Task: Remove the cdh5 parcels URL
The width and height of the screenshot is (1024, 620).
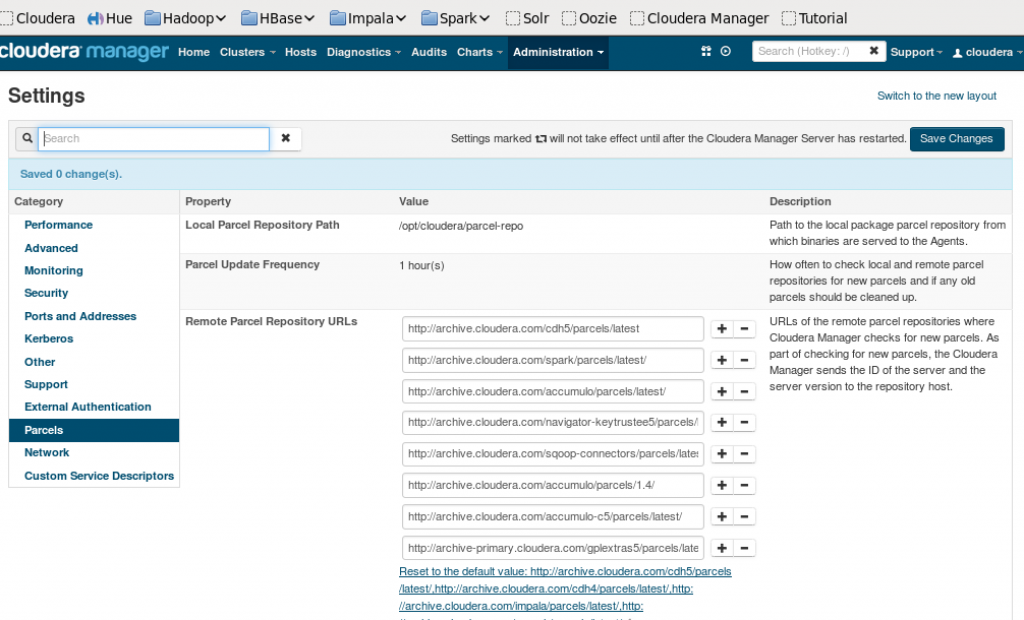Action: coord(744,329)
